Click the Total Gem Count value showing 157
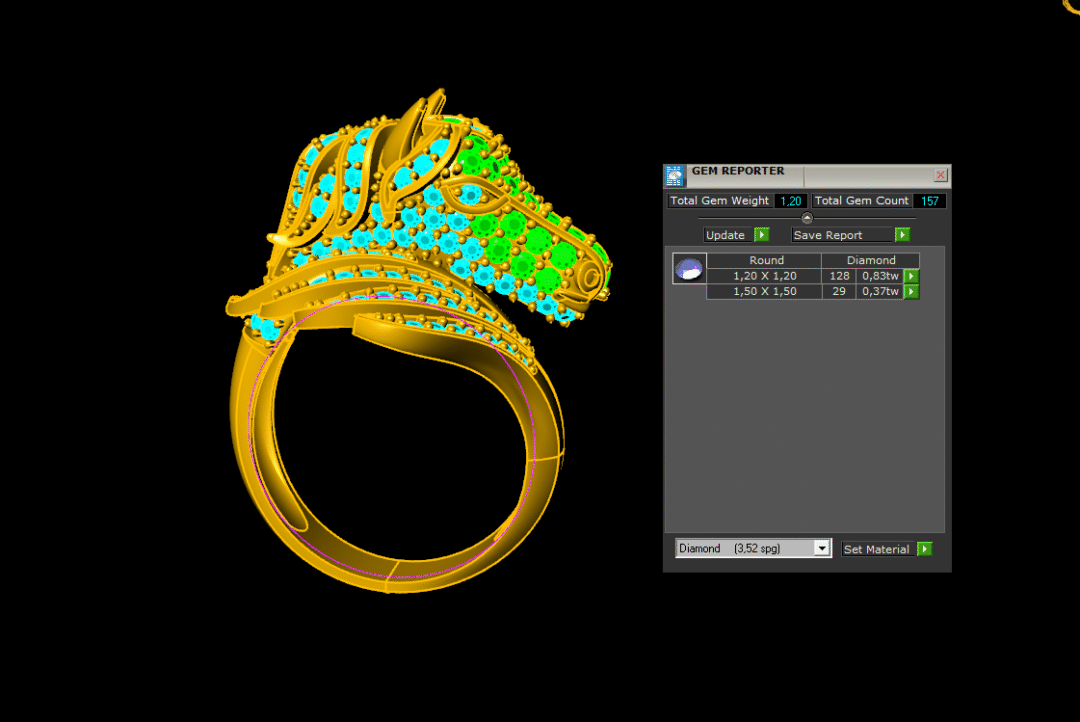Screen dimensions: 1080x722 click(x=929, y=200)
